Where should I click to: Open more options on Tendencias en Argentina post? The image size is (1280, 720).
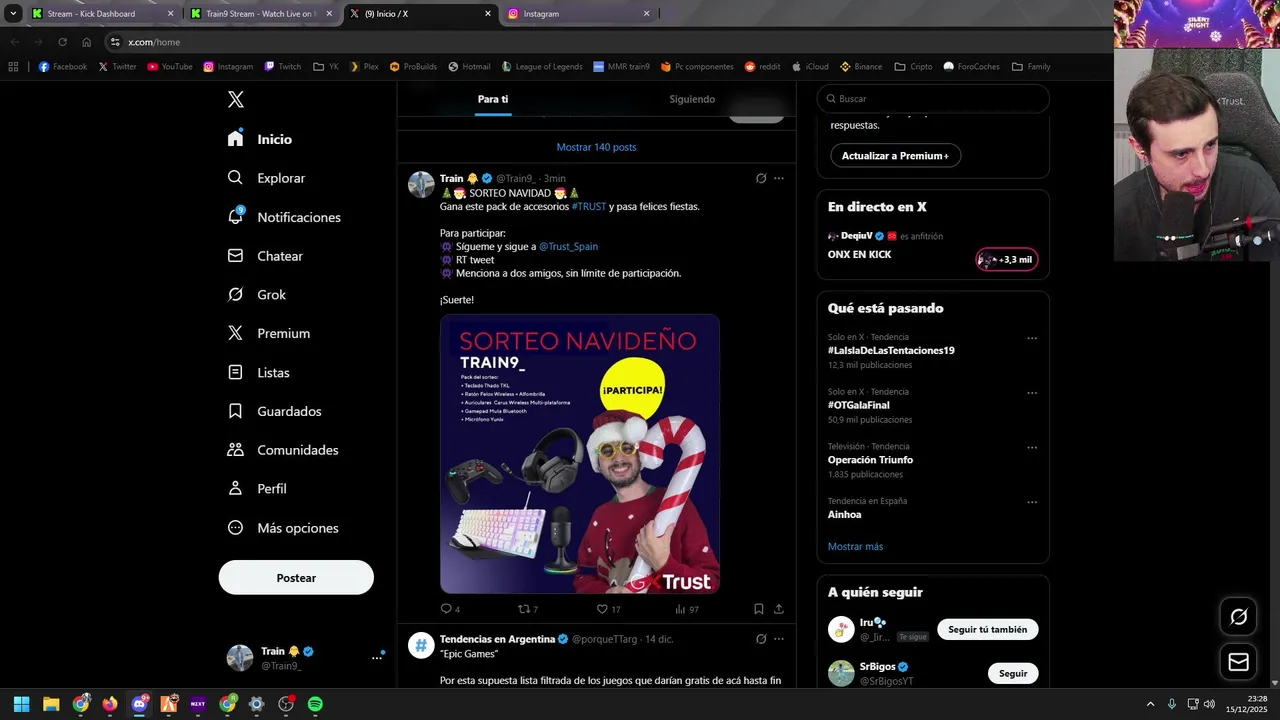click(779, 639)
